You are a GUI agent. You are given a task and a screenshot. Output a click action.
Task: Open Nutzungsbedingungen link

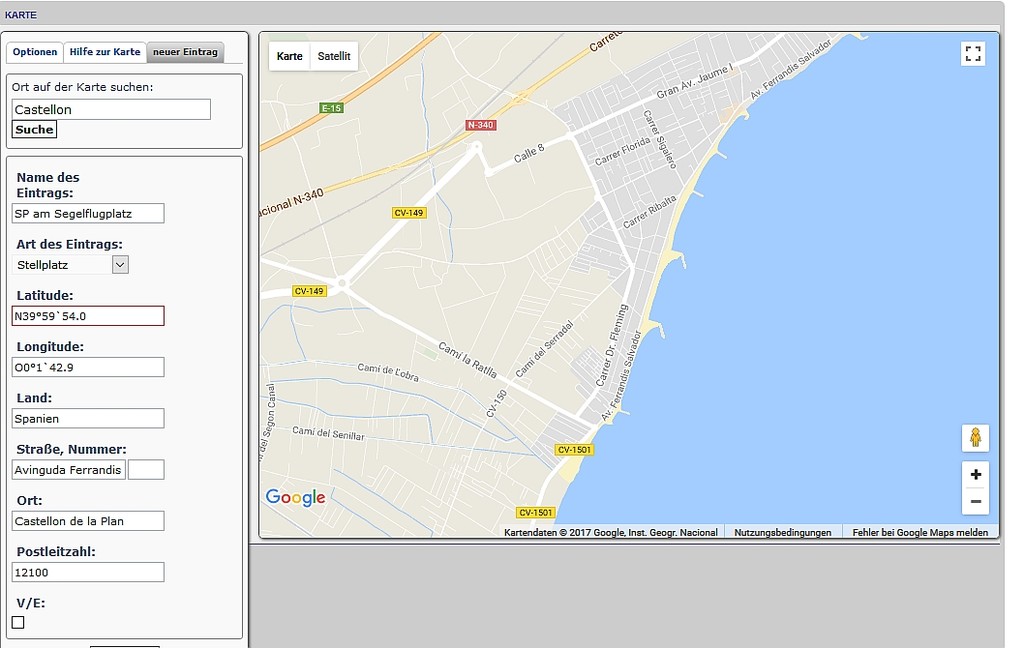click(x=782, y=532)
